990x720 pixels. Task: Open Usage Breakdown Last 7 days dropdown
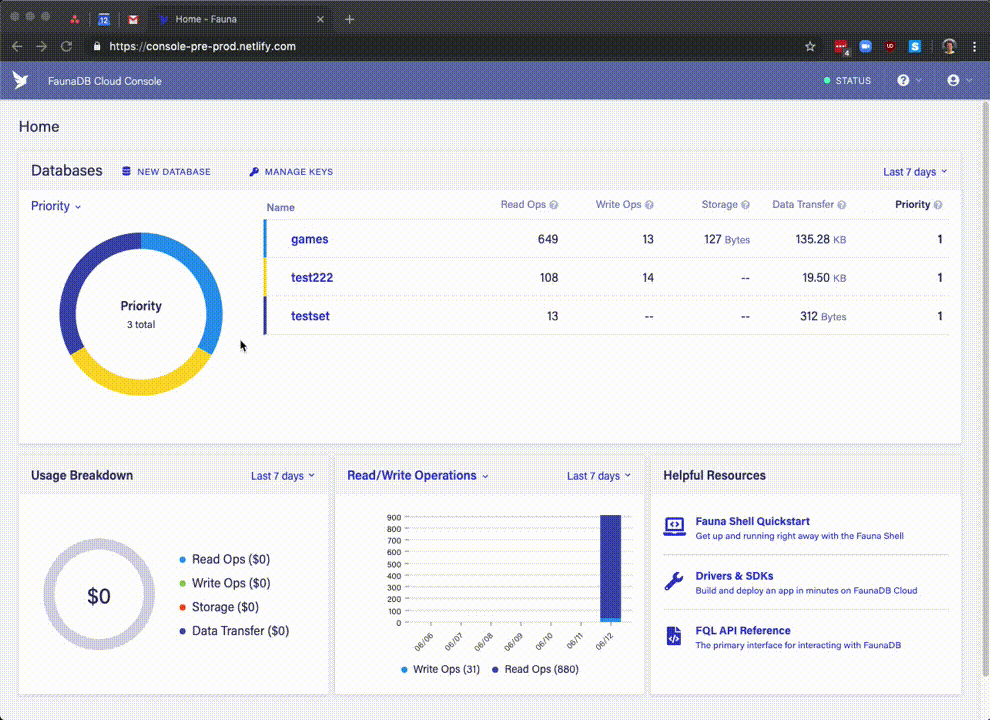point(283,476)
